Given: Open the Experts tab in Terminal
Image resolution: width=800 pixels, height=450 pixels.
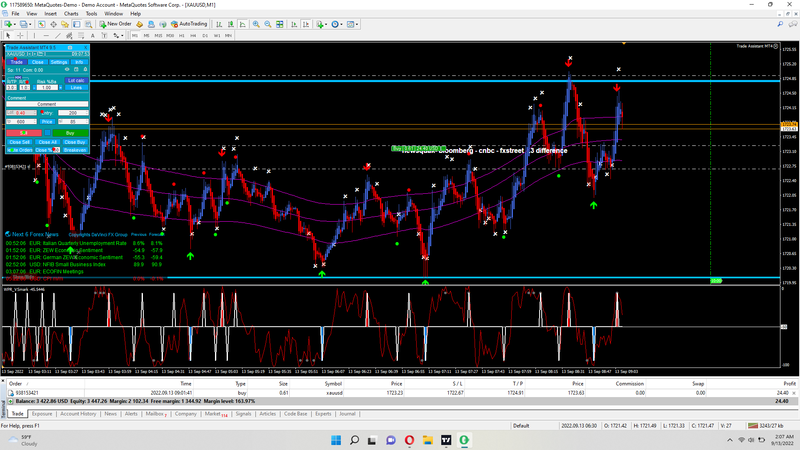Looking at the screenshot, I should (x=324, y=413).
